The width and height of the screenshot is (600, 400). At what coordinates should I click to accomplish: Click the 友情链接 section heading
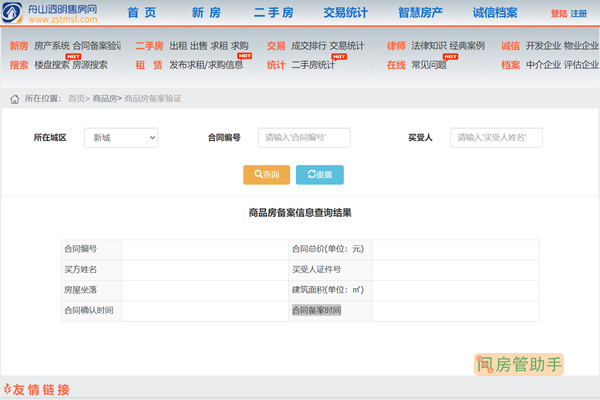[37, 390]
